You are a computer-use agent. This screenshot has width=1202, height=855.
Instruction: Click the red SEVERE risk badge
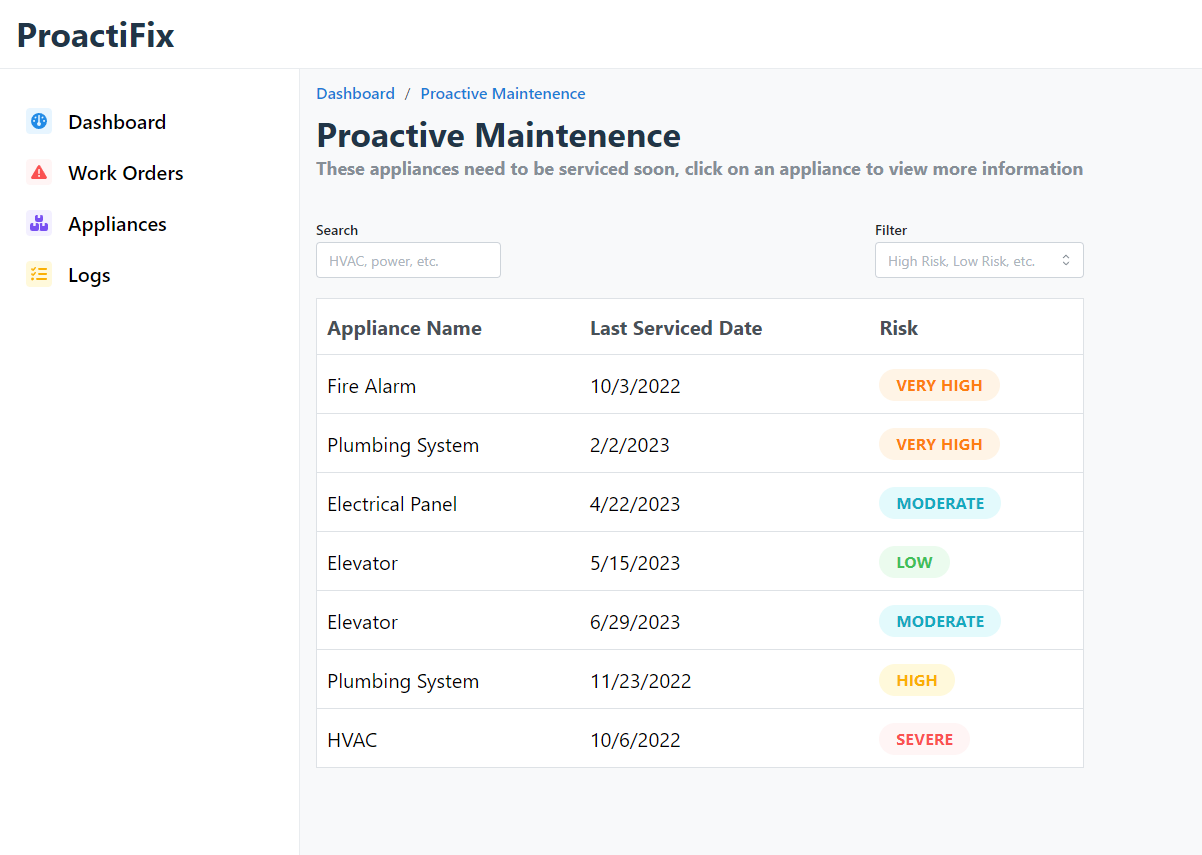[924, 739]
